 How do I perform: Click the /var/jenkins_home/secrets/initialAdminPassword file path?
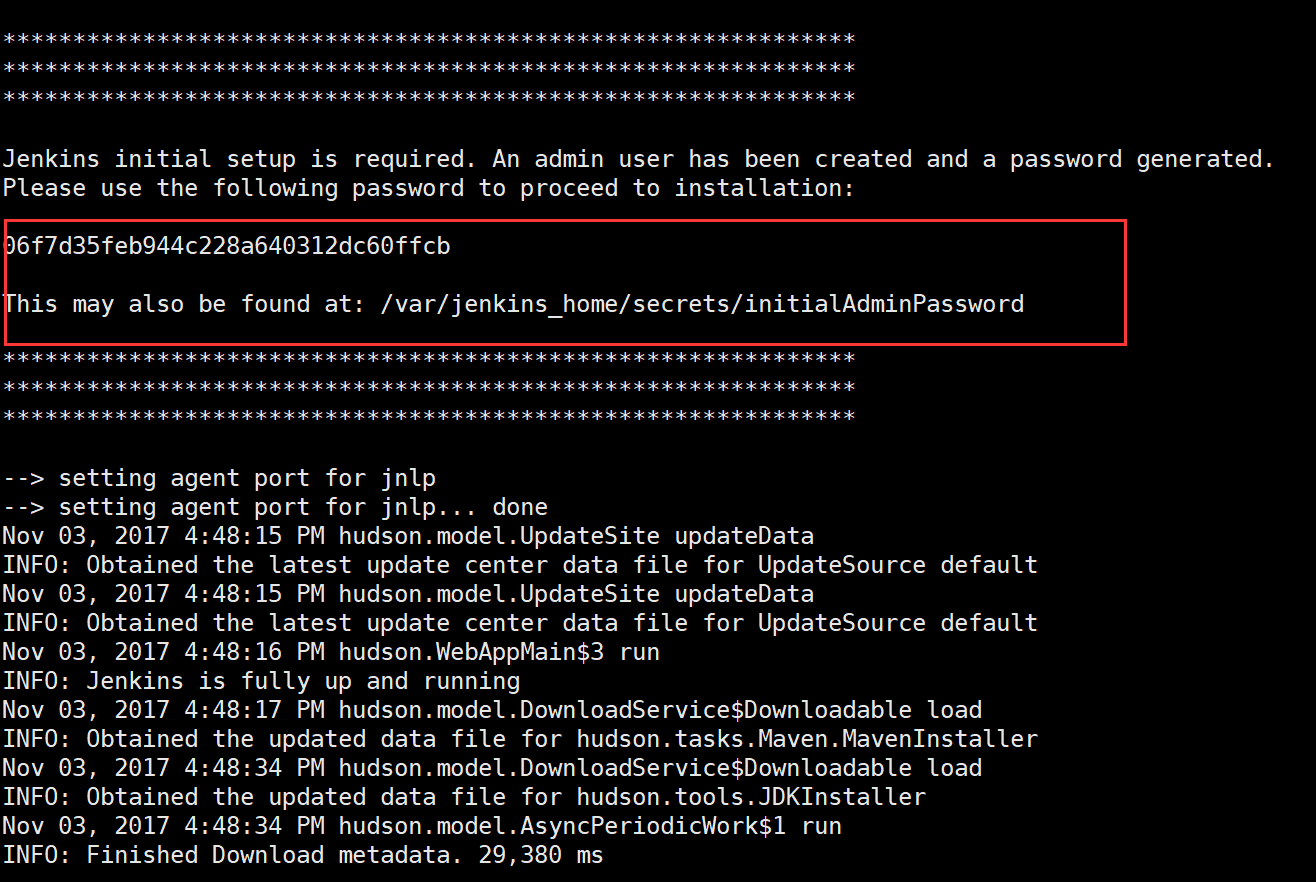[x=702, y=304]
